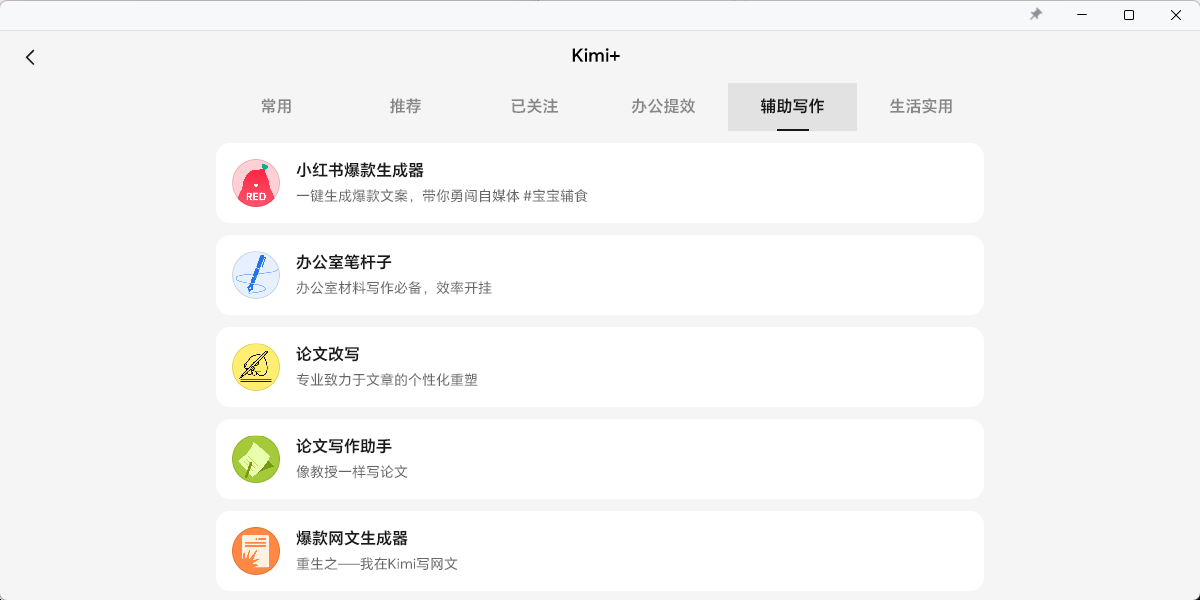The width and height of the screenshot is (1200, 600).
Task: Click the pin icon in title bar
Action: [x=1036, y=15]
